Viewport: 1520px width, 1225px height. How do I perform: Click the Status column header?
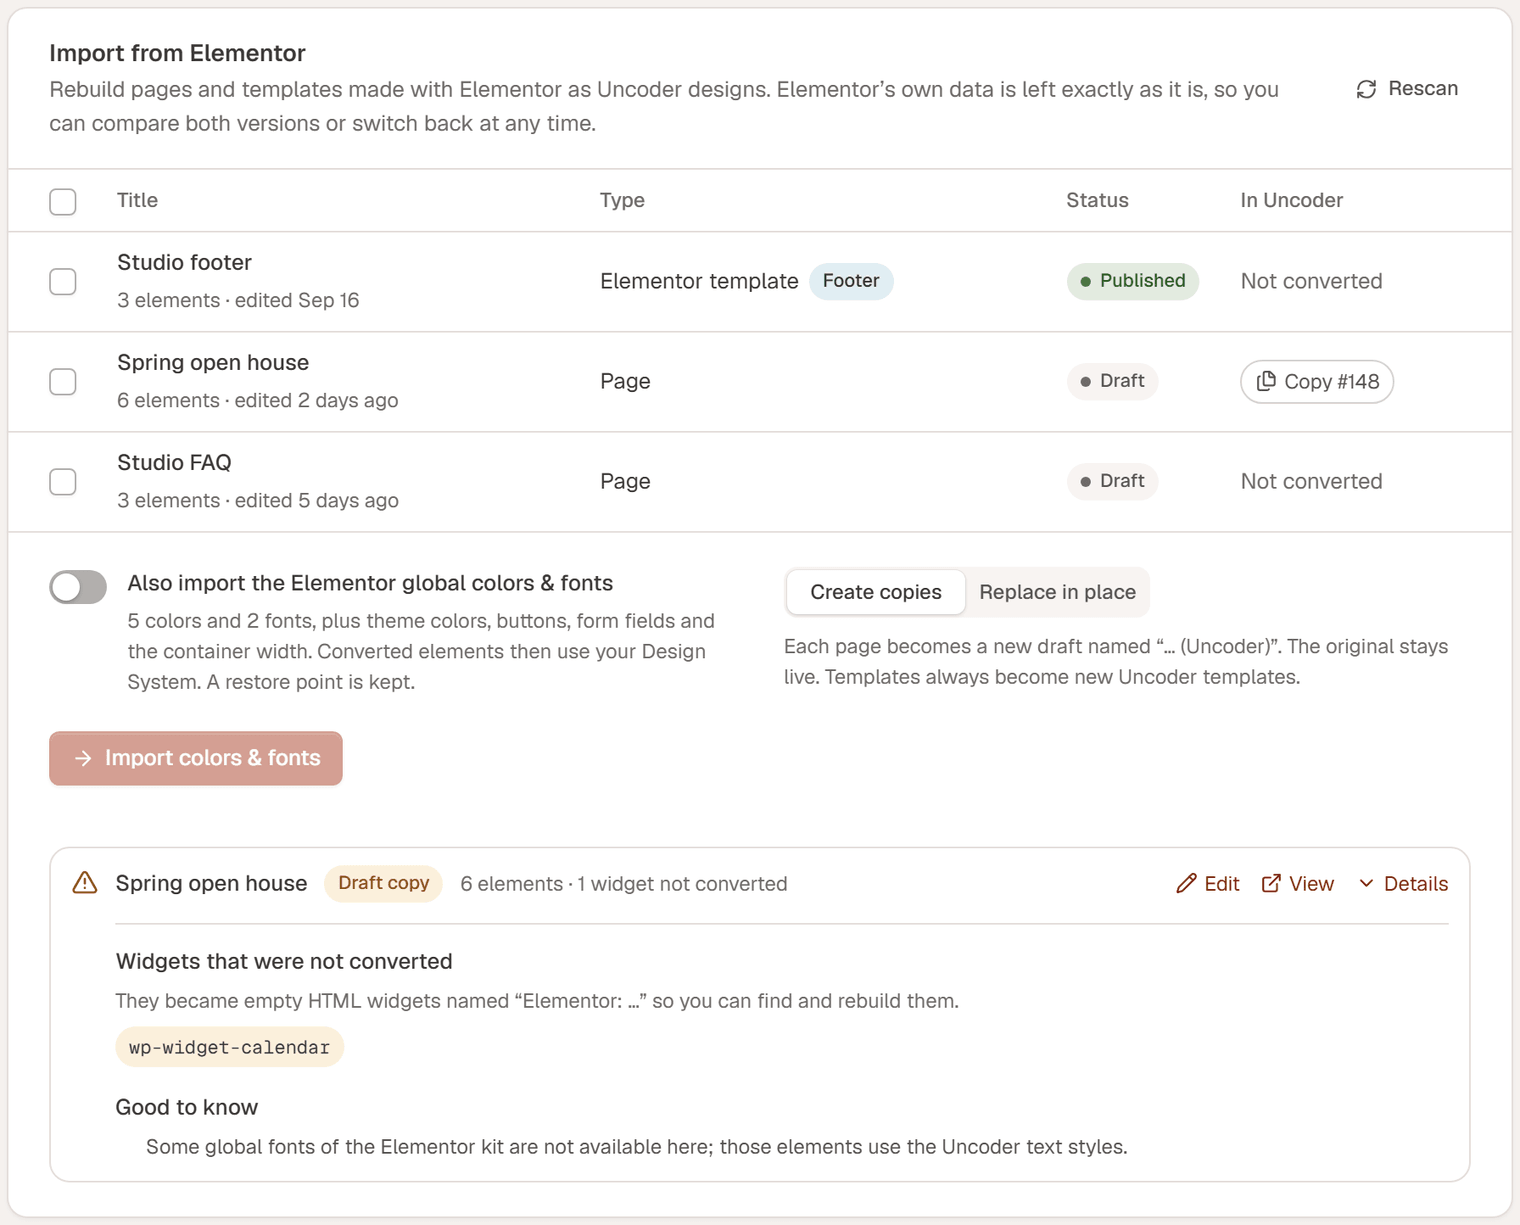tap(1097, 200)
